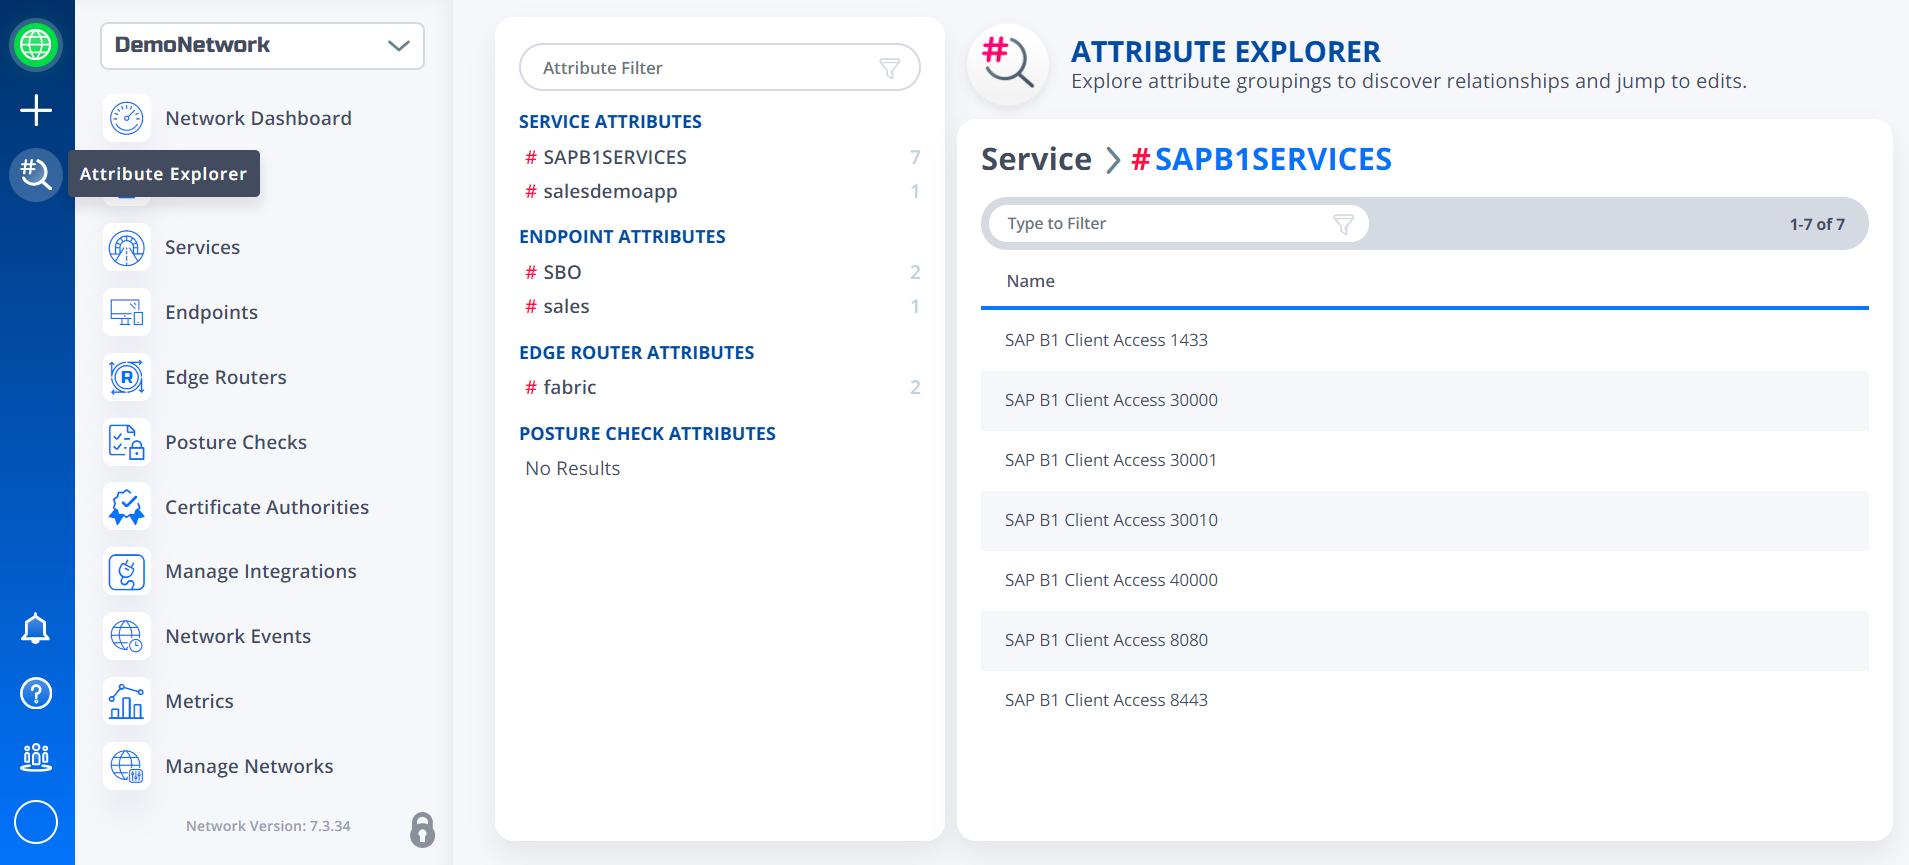Open Endpoints menu item

click(211, 312)
